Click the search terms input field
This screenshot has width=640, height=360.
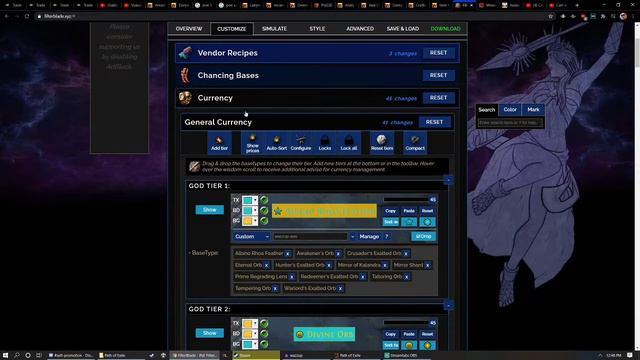pos(510,122)
